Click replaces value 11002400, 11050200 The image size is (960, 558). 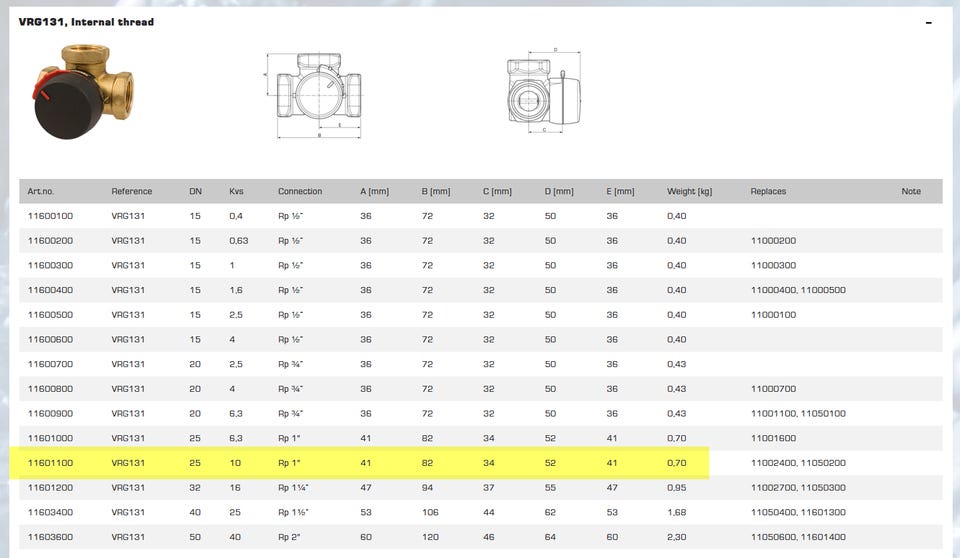click(798, 463)
